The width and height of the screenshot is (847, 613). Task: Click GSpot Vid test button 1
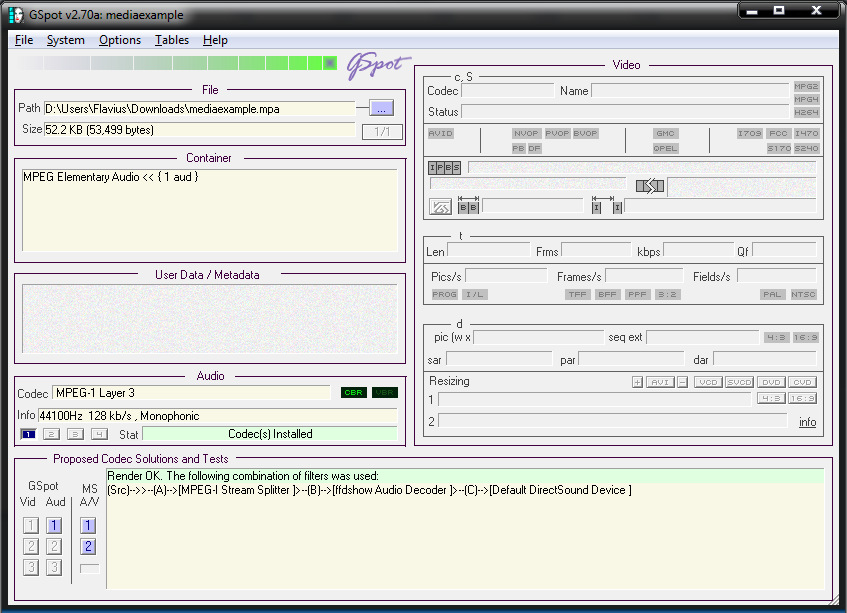pos(31,526)
